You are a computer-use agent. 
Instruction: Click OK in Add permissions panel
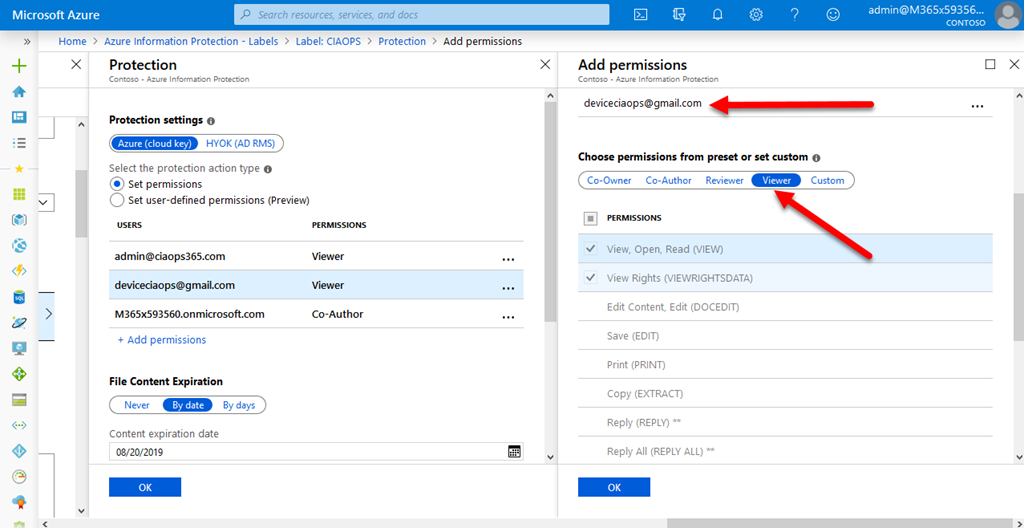(613, 487)
